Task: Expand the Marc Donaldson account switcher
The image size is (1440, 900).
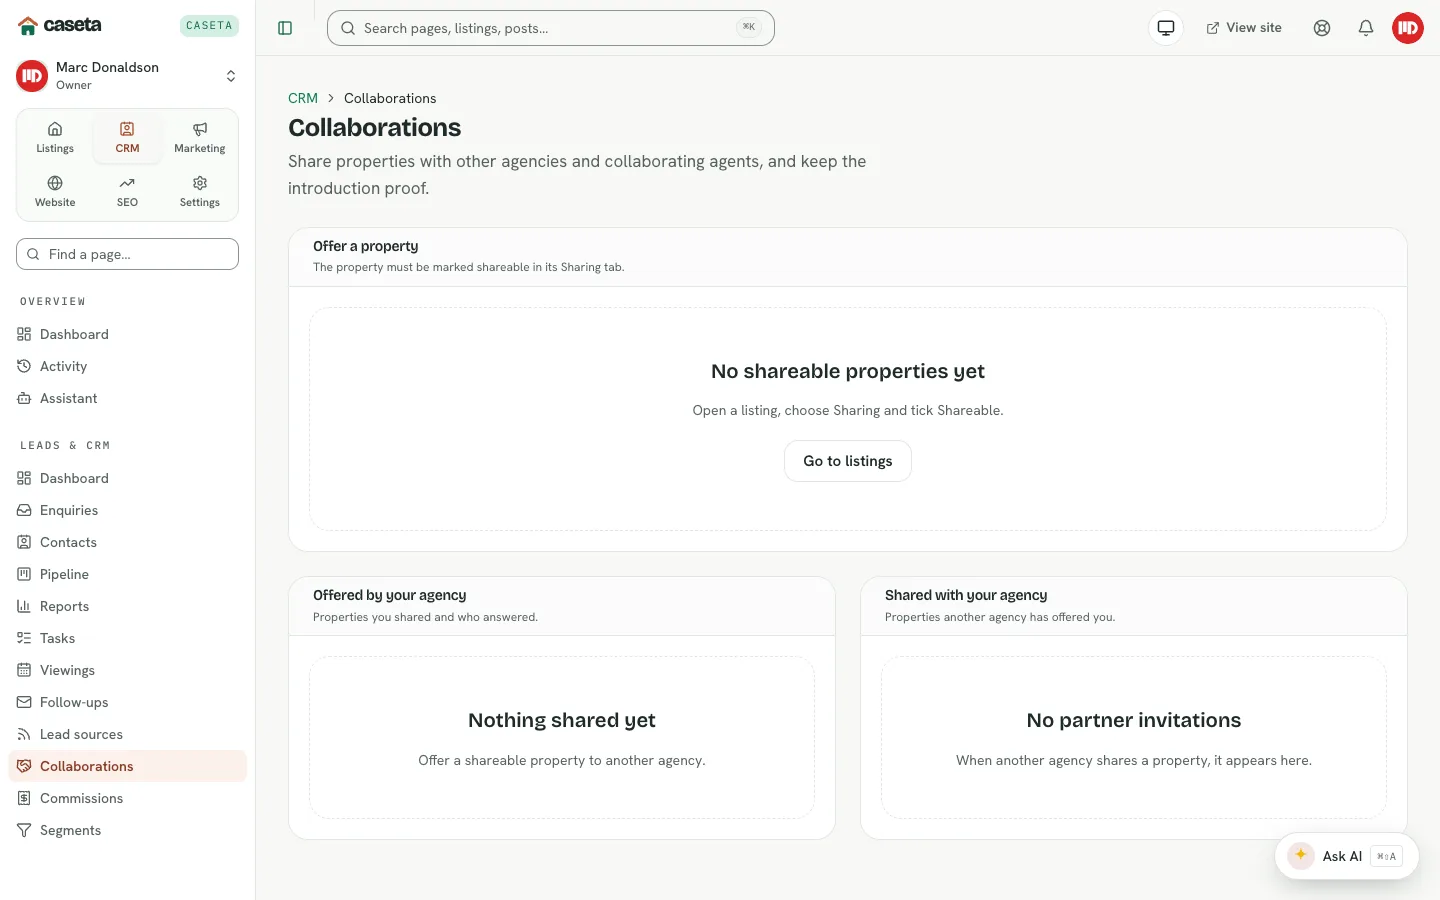Action: tap(127, 76)
